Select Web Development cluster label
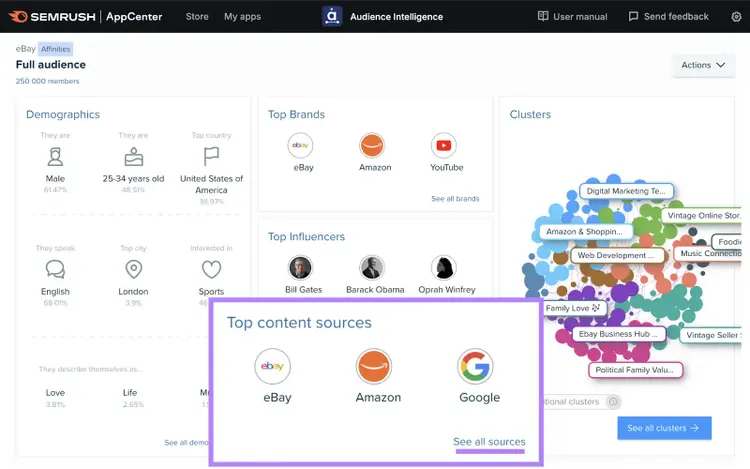Image resolution: width=750 pixels, height=469 pixels. [618, 255]
